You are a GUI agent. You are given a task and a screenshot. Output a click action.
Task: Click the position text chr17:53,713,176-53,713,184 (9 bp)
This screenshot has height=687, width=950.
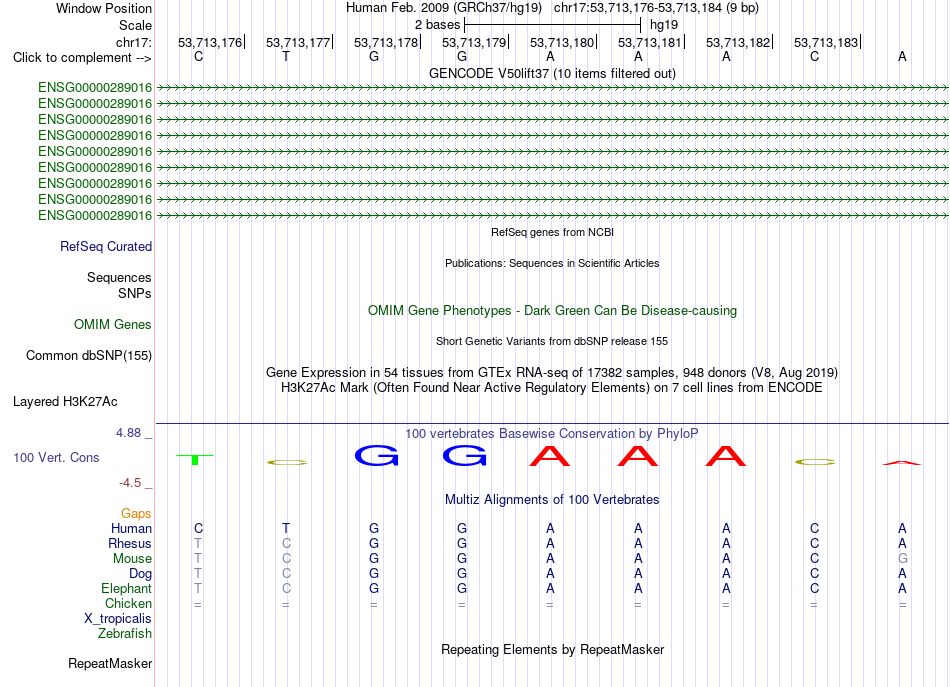(656, 8)
